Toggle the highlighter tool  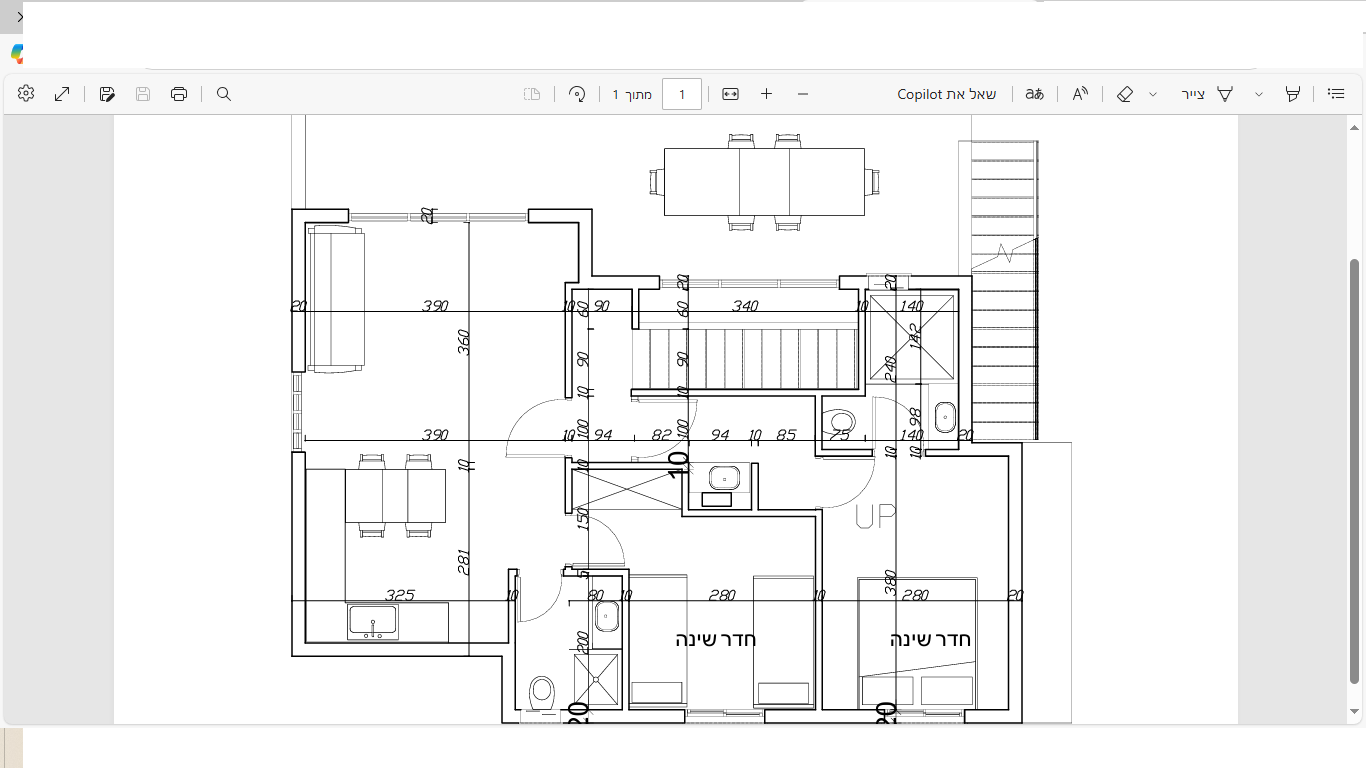click(x=1293, y=94)
